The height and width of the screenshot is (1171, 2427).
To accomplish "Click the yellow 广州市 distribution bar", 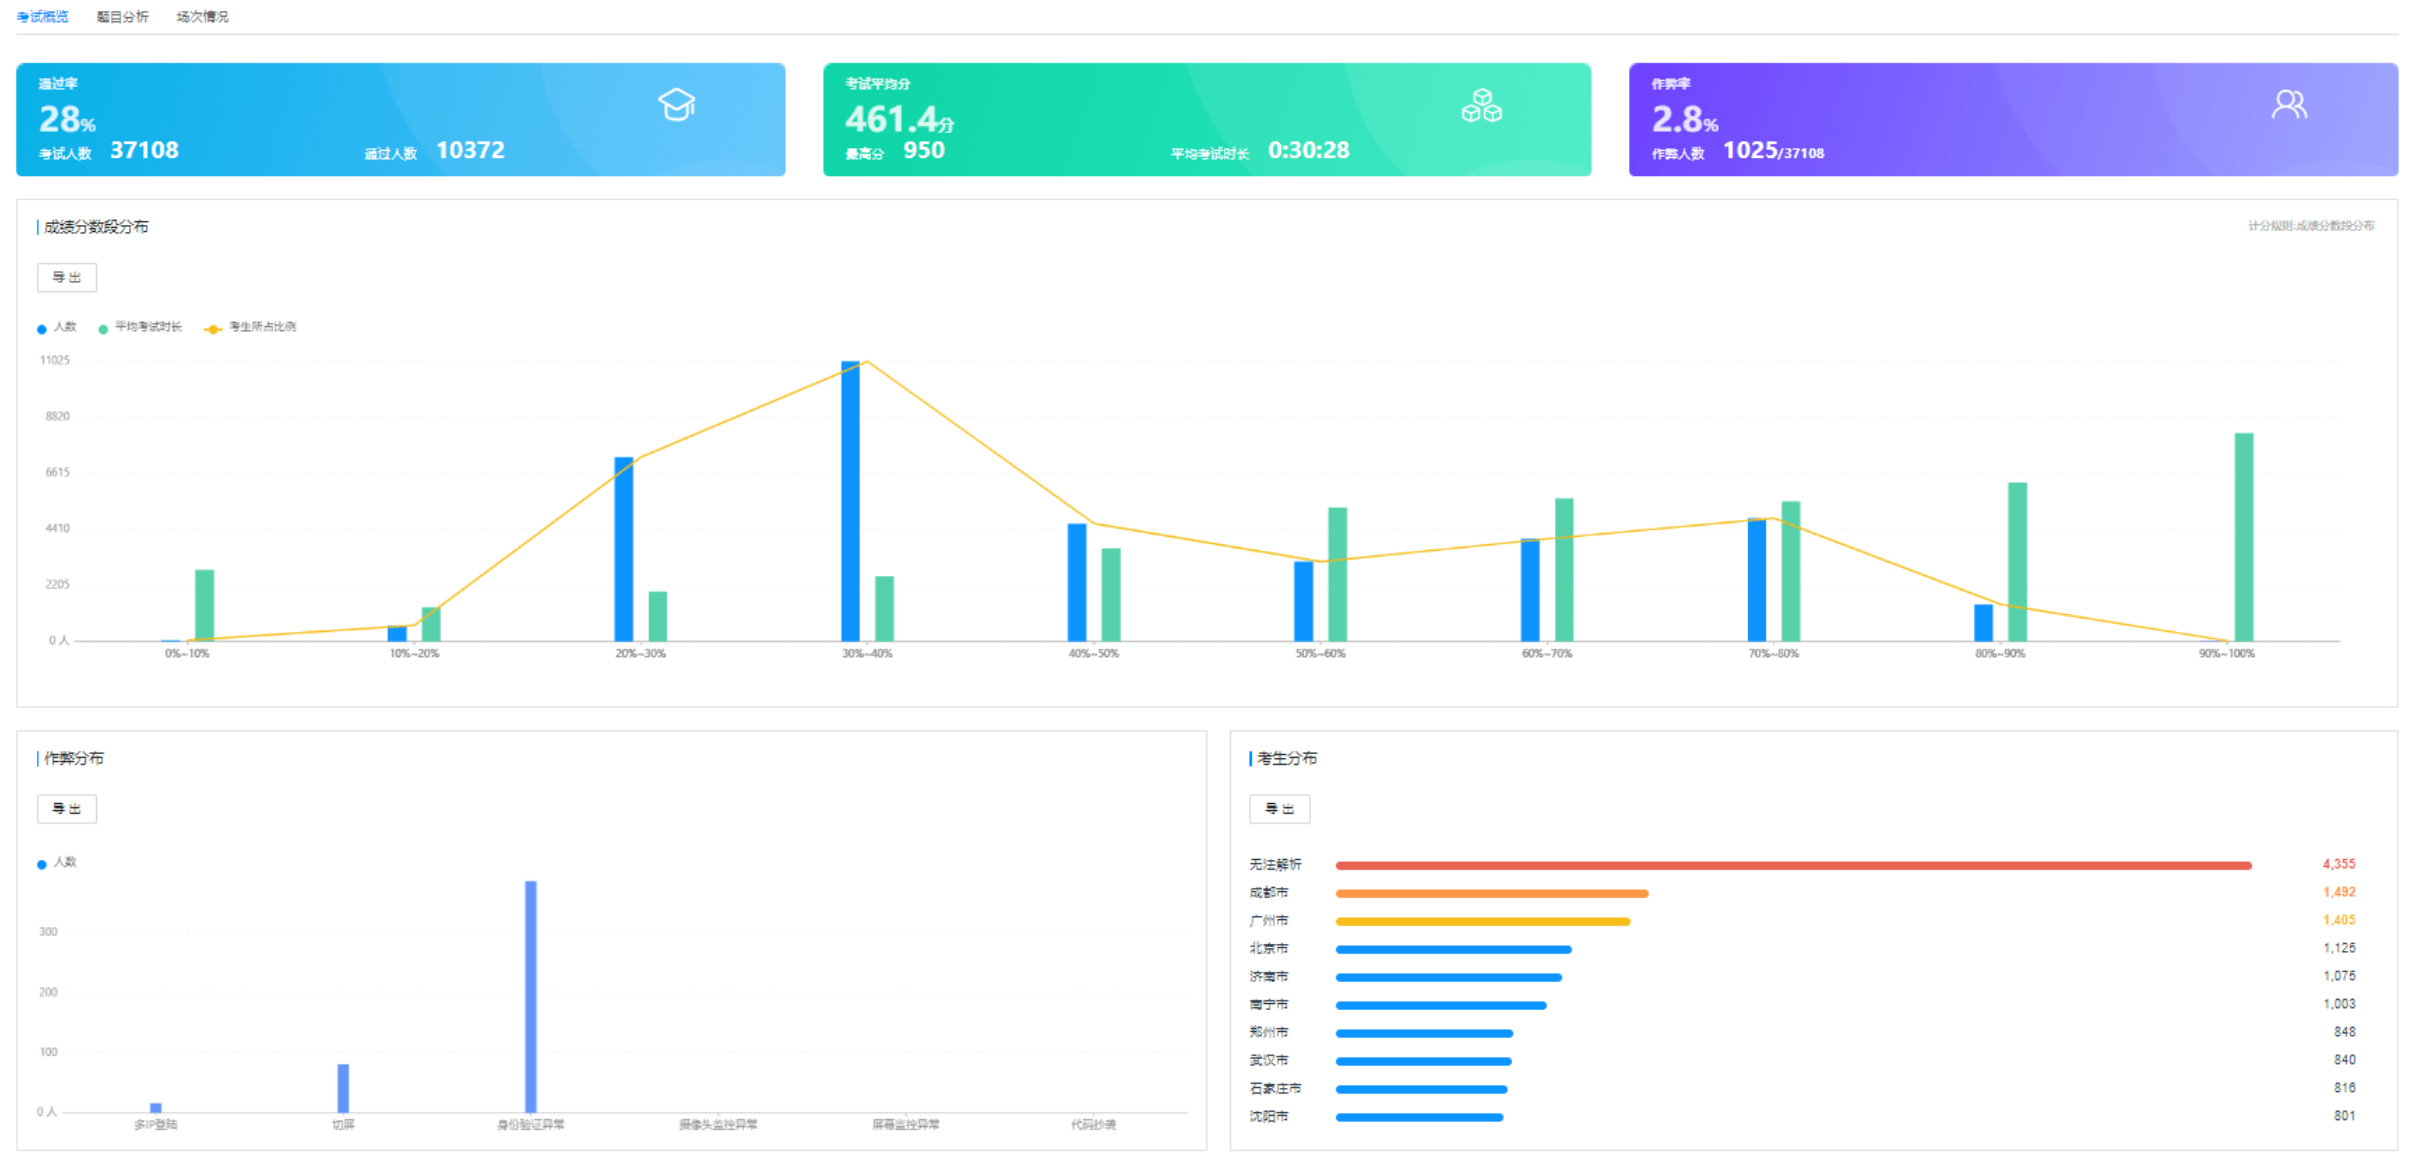I will pyautogui.click(x=1482, y=921).
